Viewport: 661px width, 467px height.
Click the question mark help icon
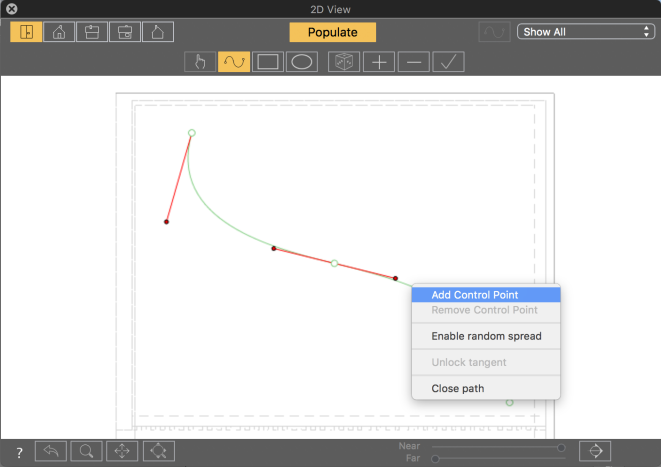[x=19, y=453]
